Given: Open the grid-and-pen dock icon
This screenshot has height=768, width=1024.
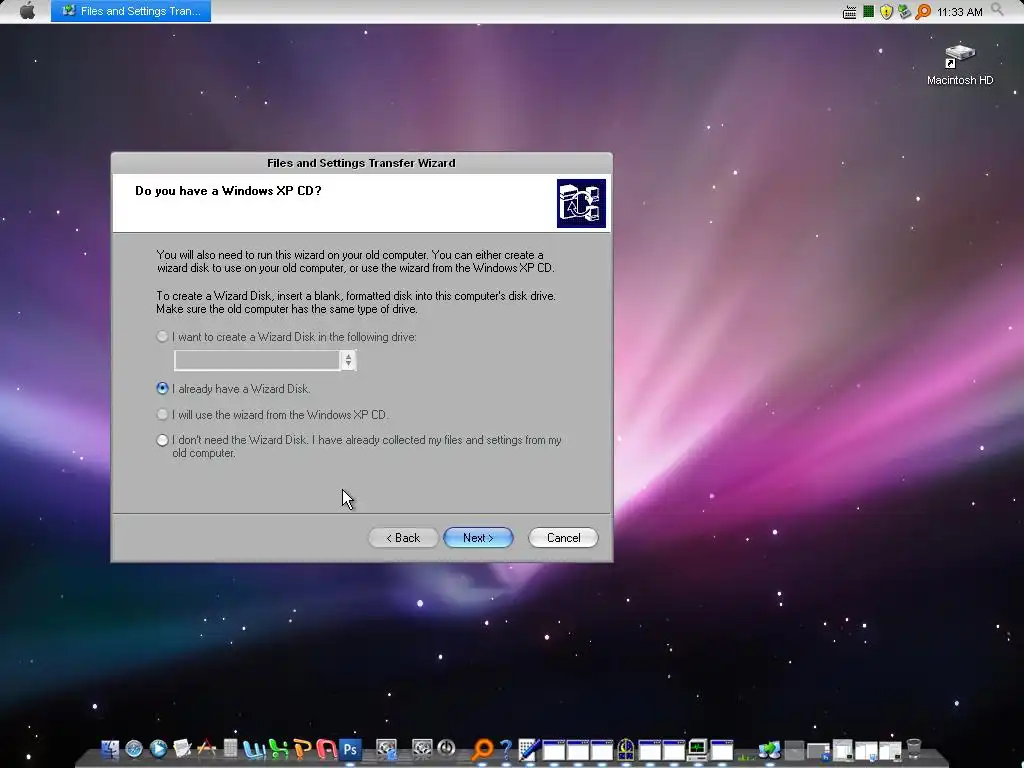Looking at the screenshot, I should [x=529, y=749].
